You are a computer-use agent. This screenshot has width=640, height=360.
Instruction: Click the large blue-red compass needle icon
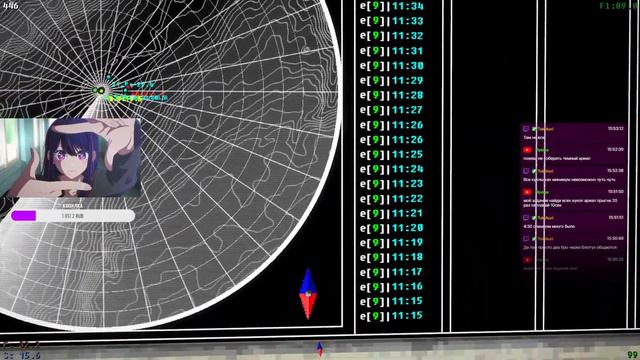coord(308,293)
